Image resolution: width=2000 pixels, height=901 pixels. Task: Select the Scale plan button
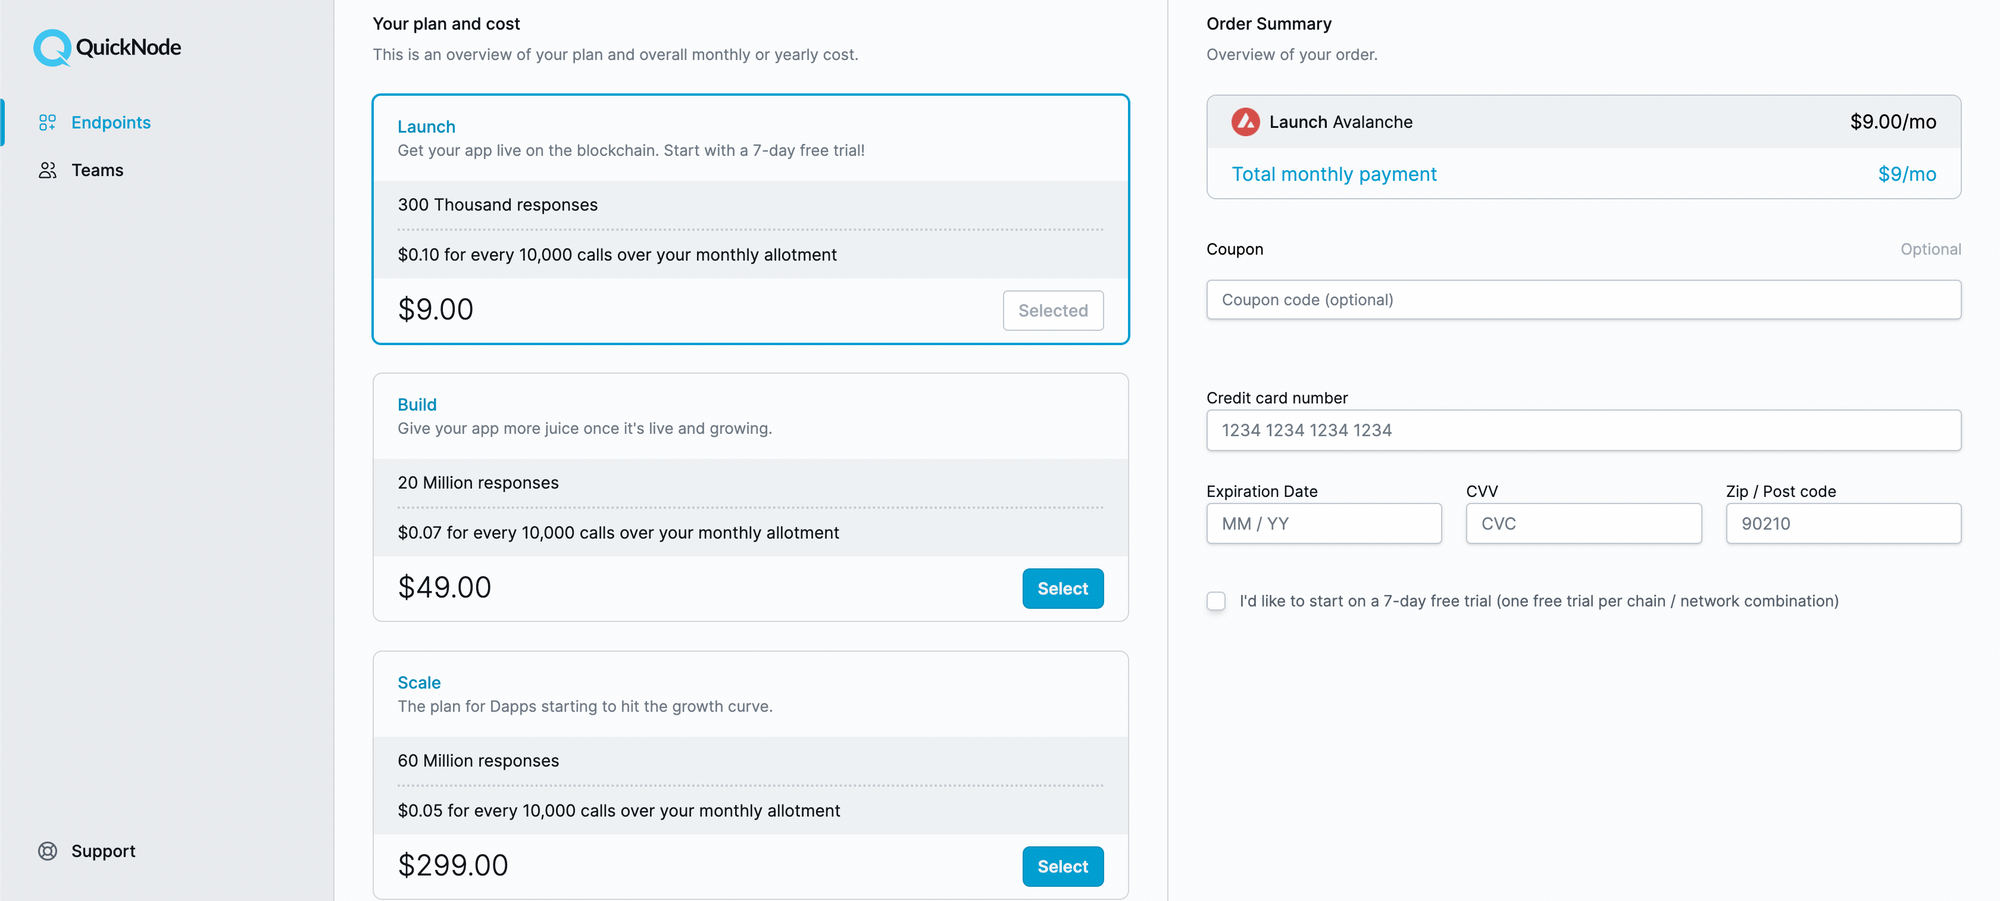coord(1063,867)
